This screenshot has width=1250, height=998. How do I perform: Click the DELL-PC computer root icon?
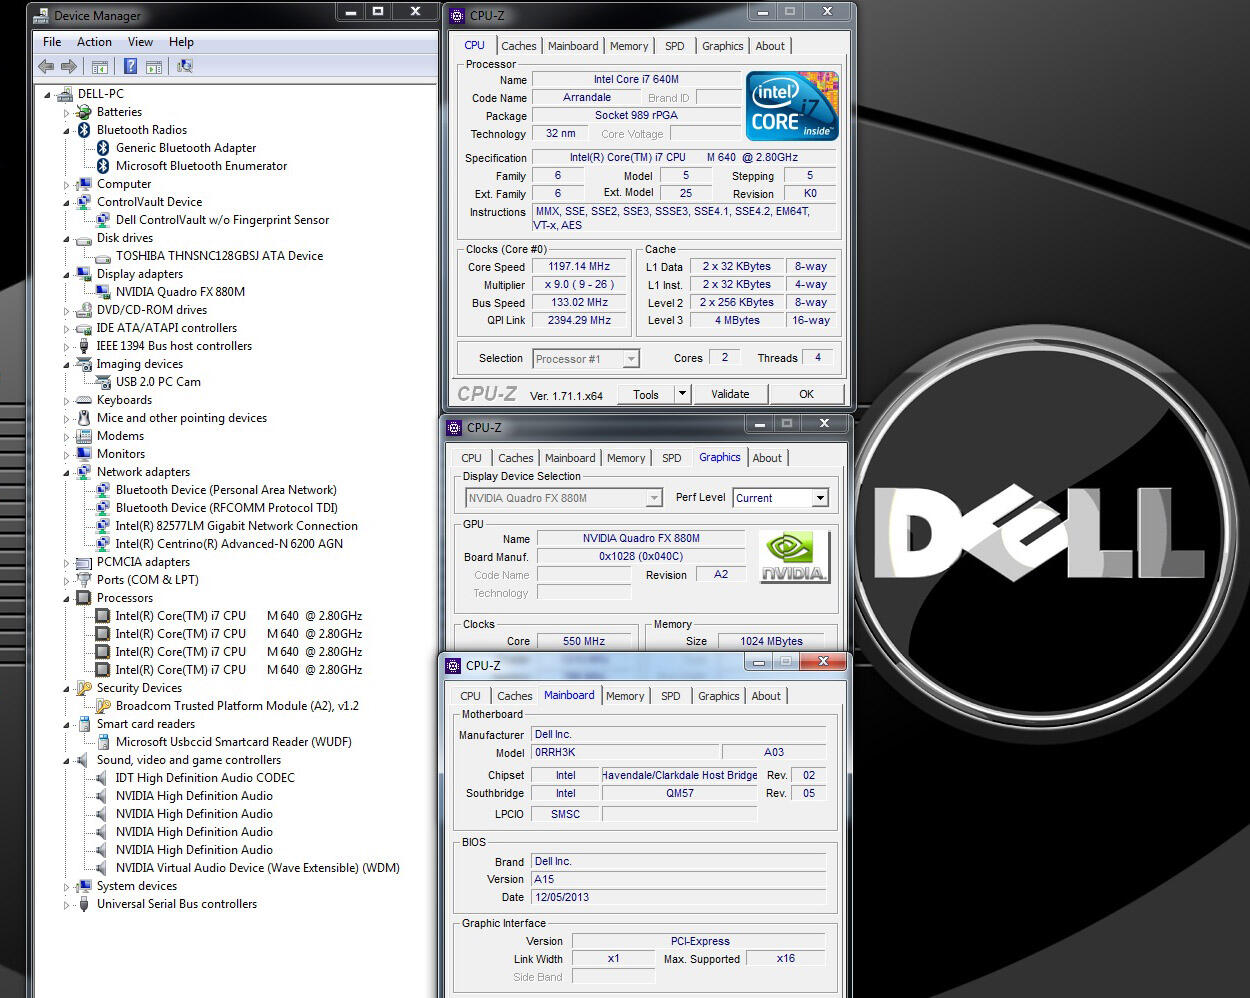pos(65,94)
